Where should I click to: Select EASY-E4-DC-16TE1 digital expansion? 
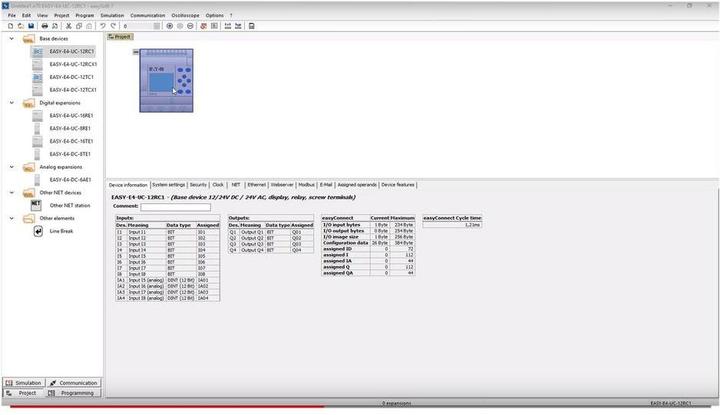click(x=71, y=141)
